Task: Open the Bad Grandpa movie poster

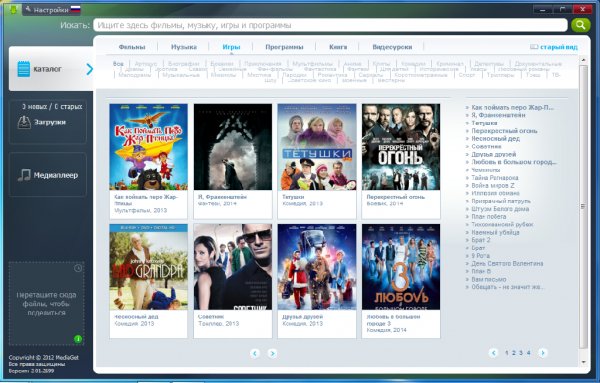Action: [x=148, y=267]
